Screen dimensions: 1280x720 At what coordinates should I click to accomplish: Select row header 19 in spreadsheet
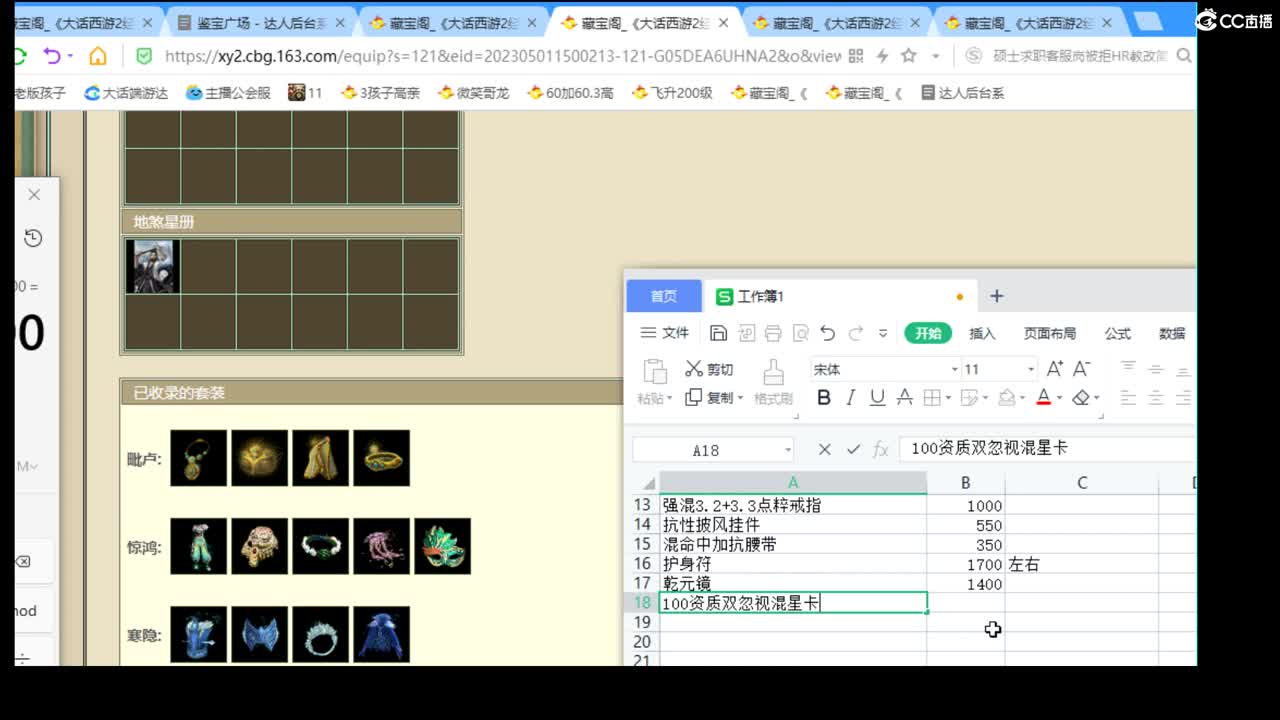[642, 622]
